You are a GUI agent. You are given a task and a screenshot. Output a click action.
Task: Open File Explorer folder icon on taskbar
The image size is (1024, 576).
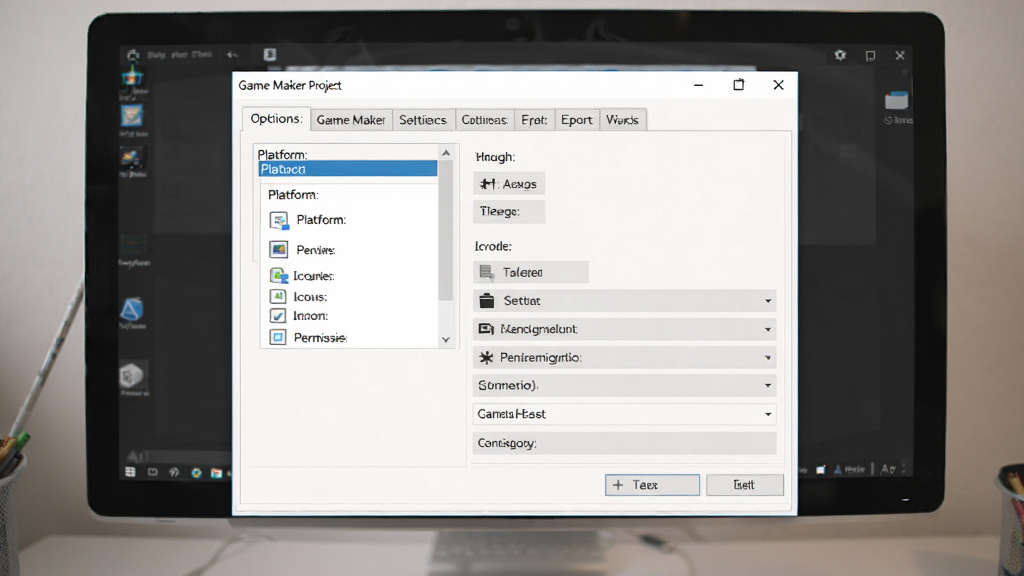(216, 473)
